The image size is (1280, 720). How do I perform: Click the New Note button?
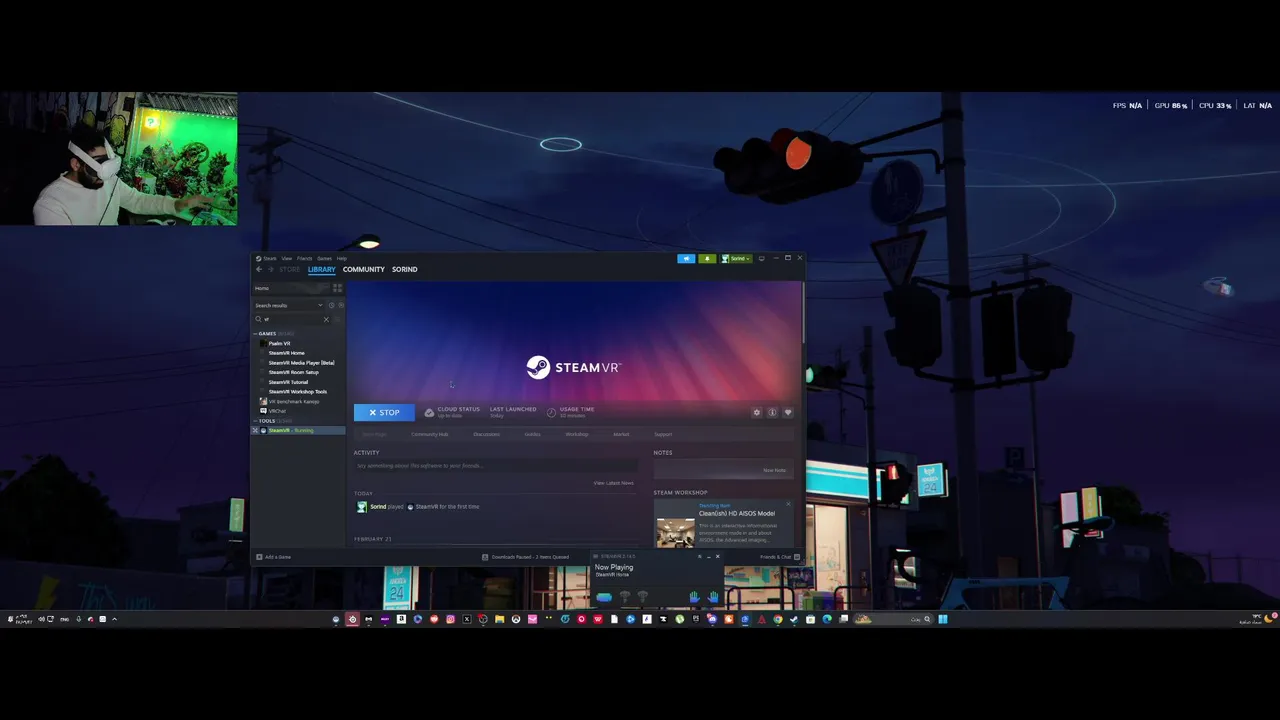pyautogui.click(x=774, y=470)
